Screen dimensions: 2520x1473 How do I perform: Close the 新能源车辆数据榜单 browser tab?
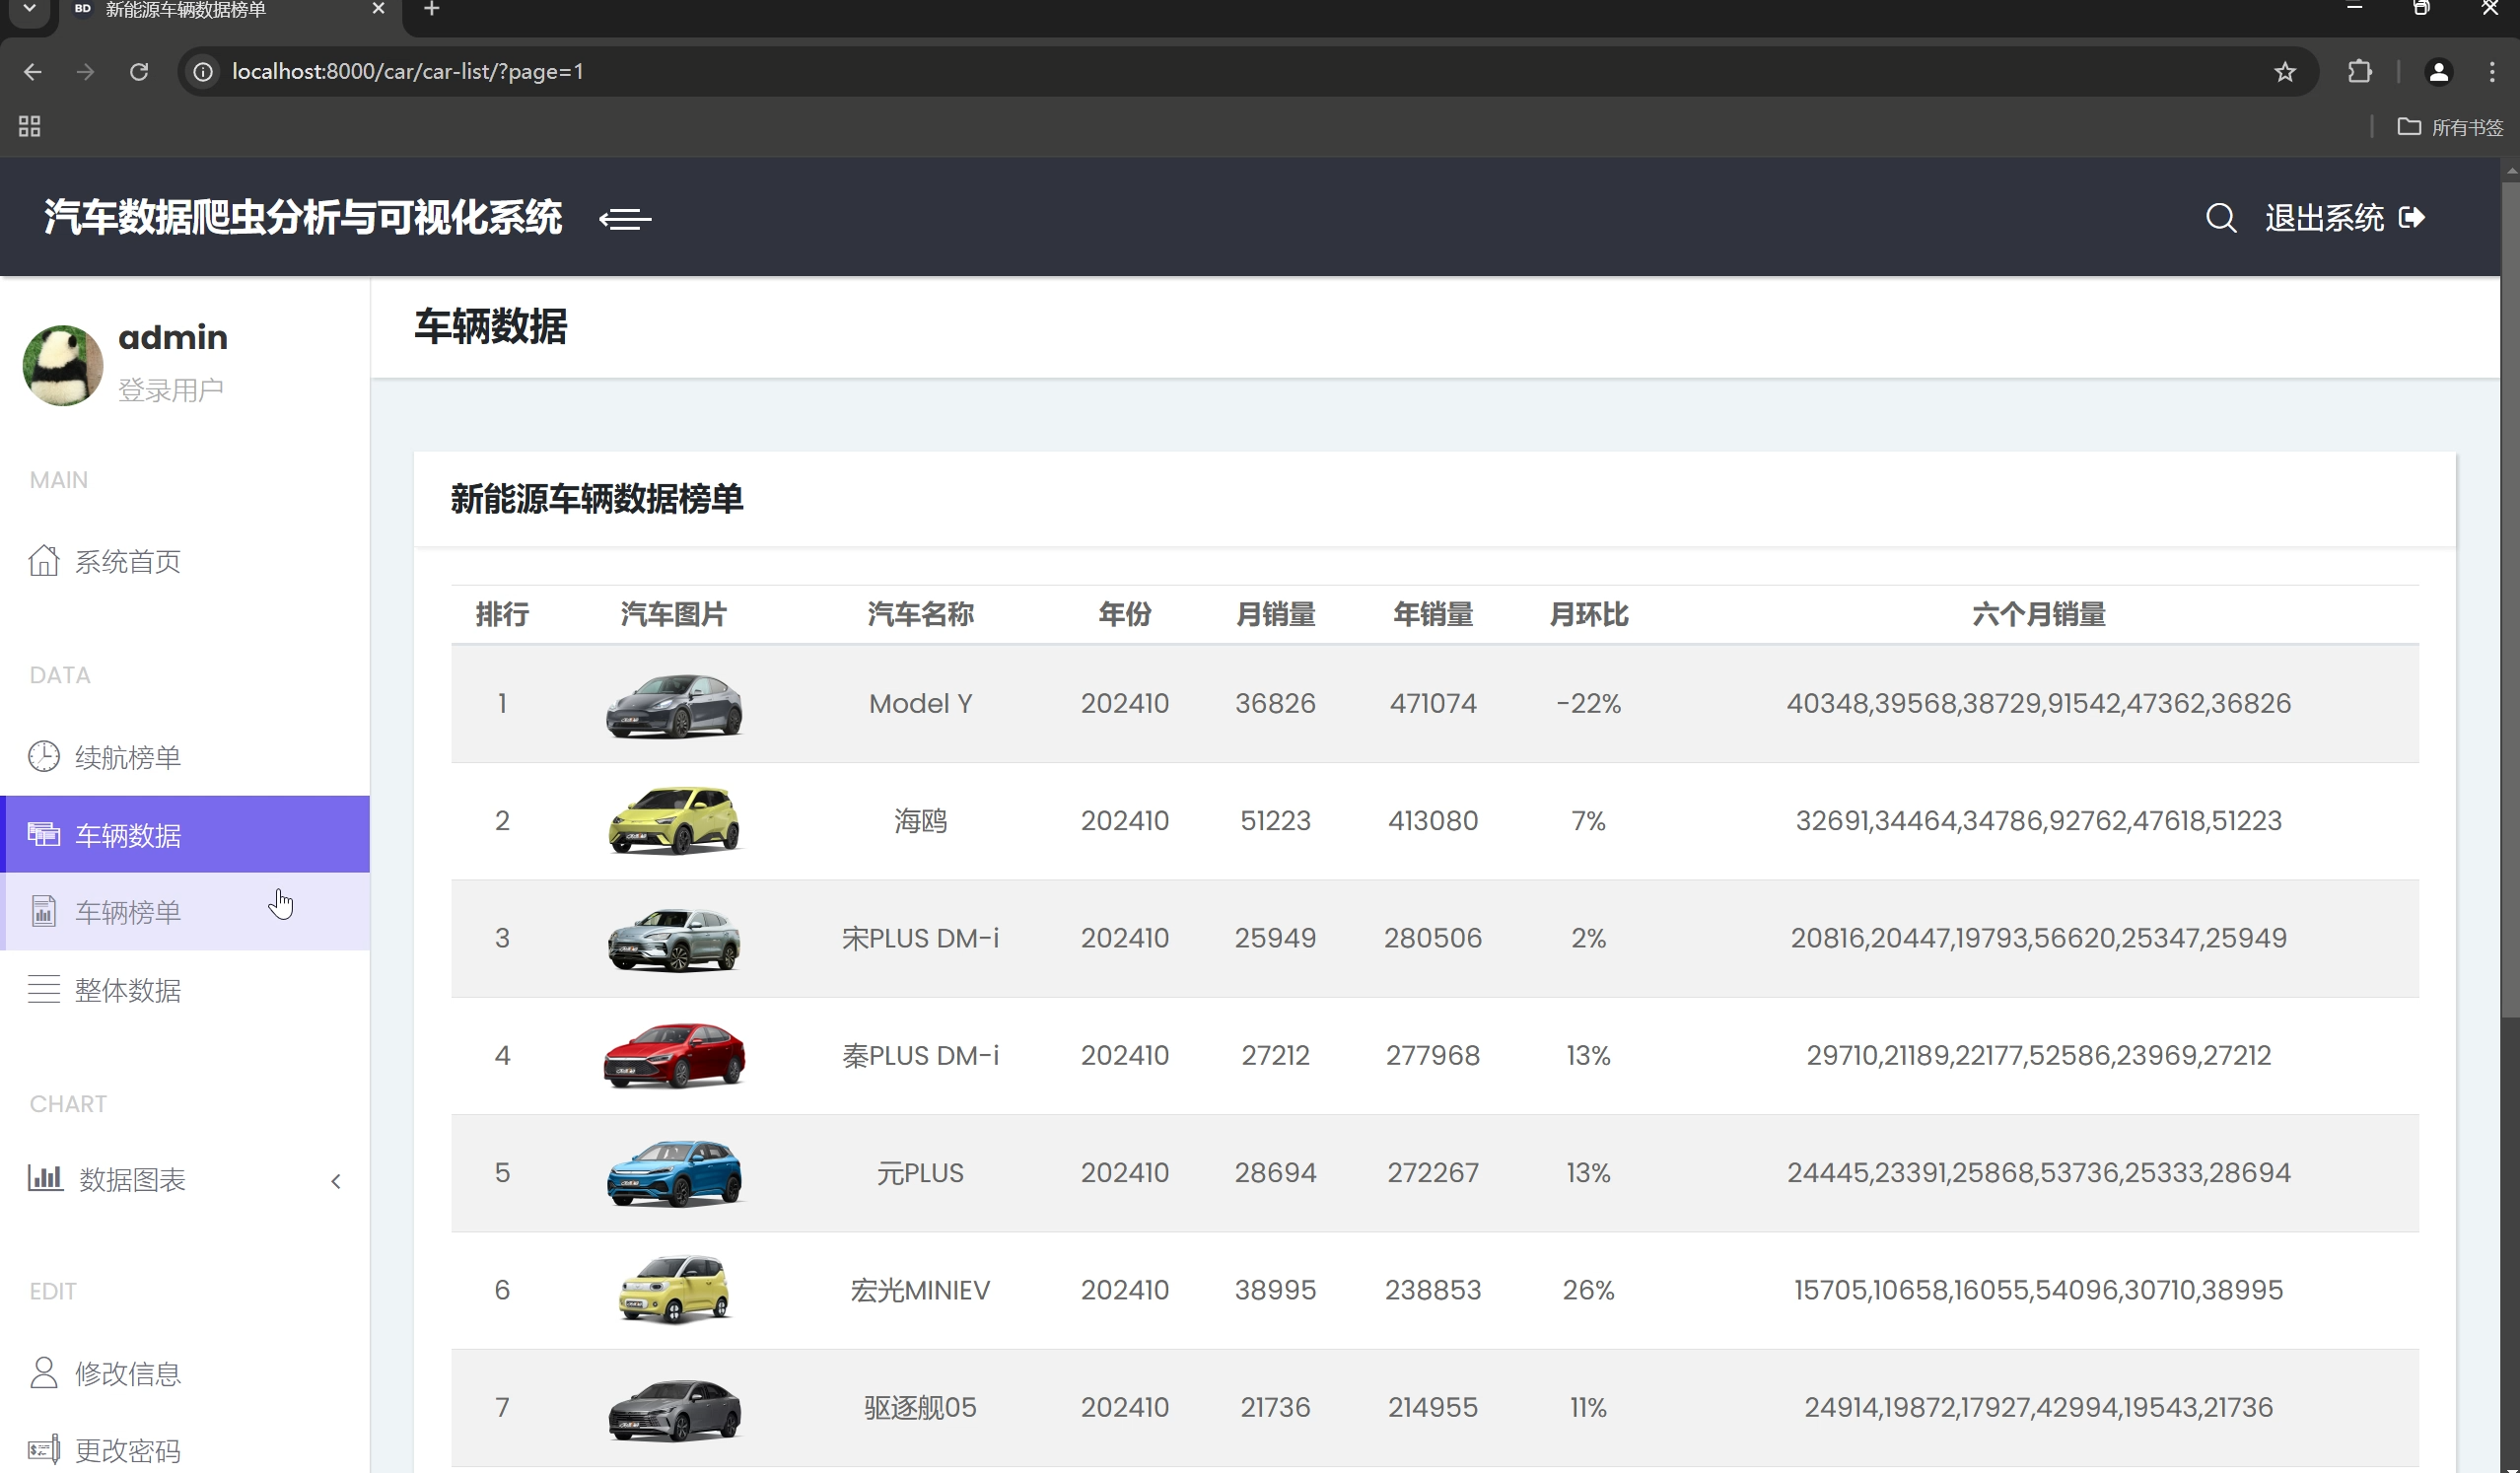(378, 9)
